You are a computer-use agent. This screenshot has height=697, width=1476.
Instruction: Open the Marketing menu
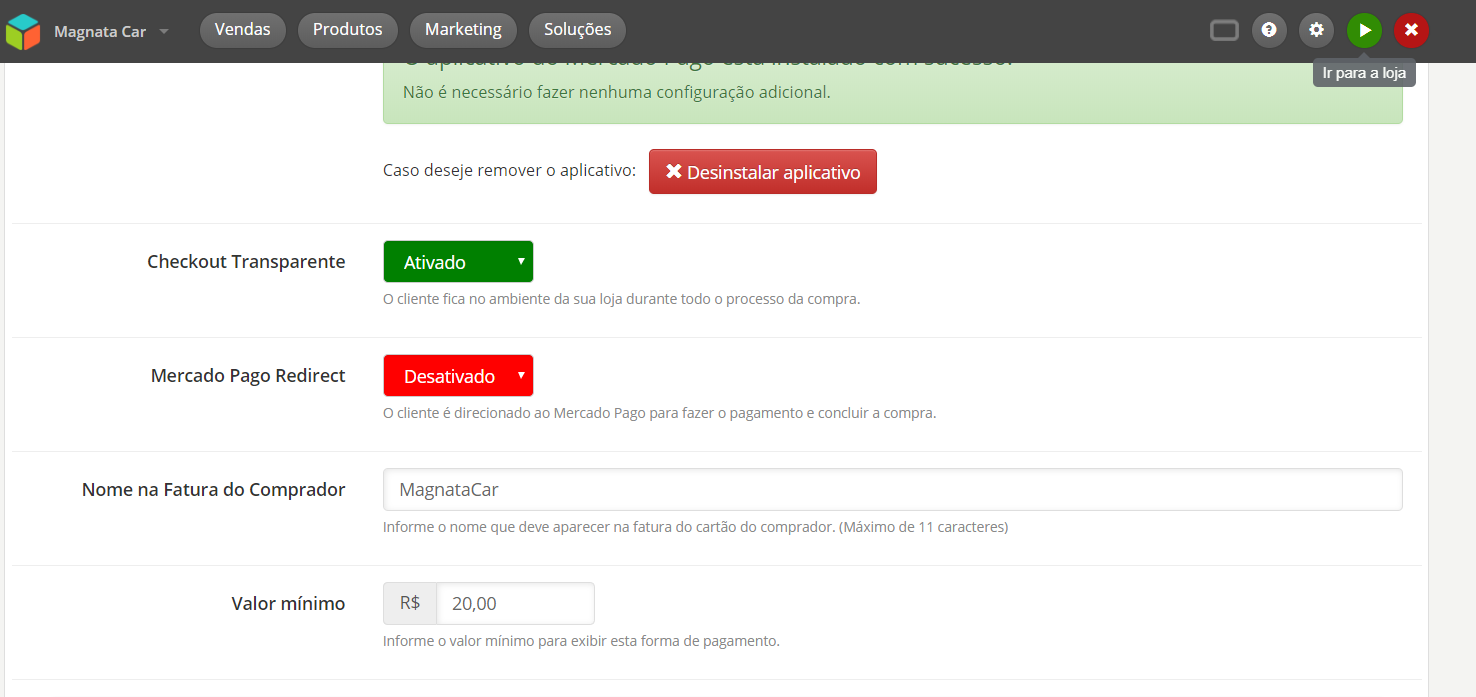(463, 30)
